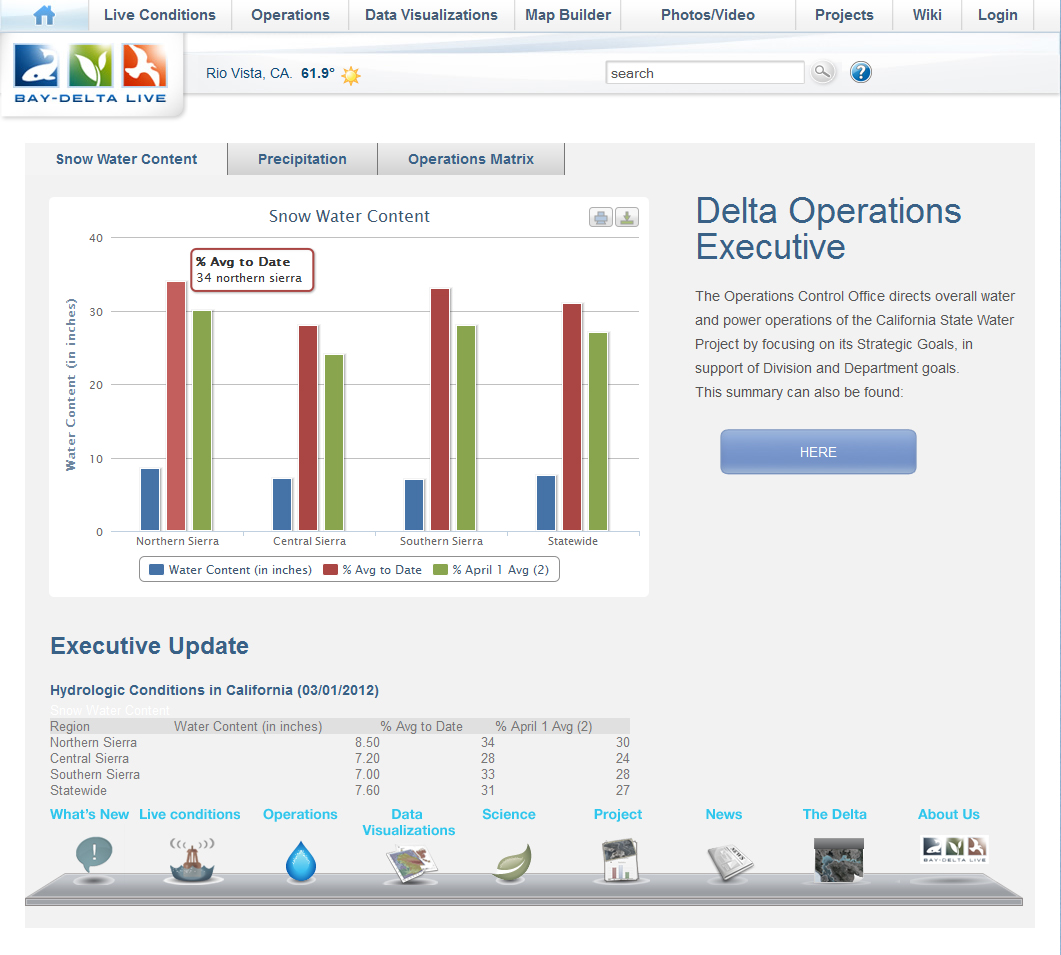This screenshot has height=955, width=1061.
Task: Open the blue help question mark icon
Action: click(861, 72)
